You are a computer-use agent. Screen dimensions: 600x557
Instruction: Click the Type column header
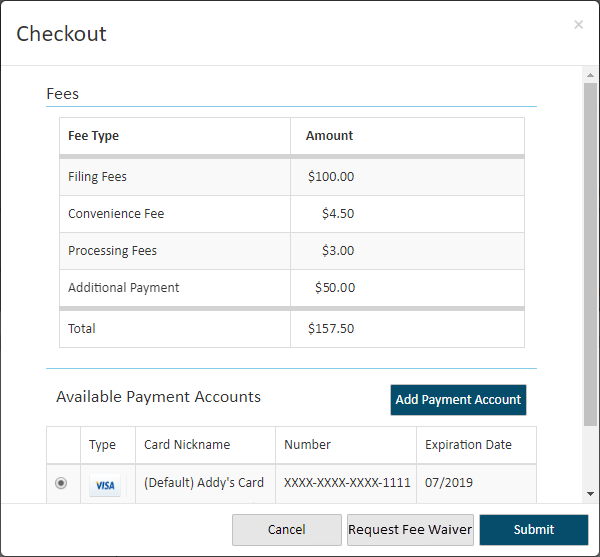tap(102, 445)
